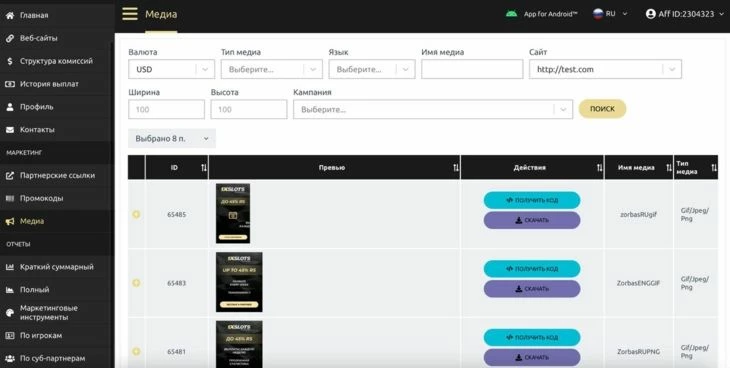Click СКАЧАТЬ for ZorbasENGGIF
The height and width of the screenshot is (368, 730).
click(x=532, y=289)
